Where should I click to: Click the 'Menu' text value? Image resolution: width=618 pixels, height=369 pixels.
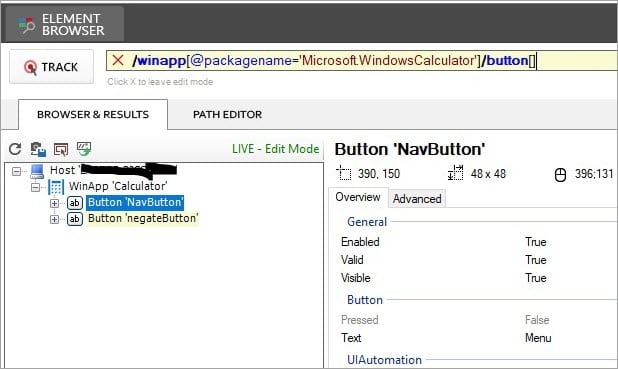[x=538, y=338]
